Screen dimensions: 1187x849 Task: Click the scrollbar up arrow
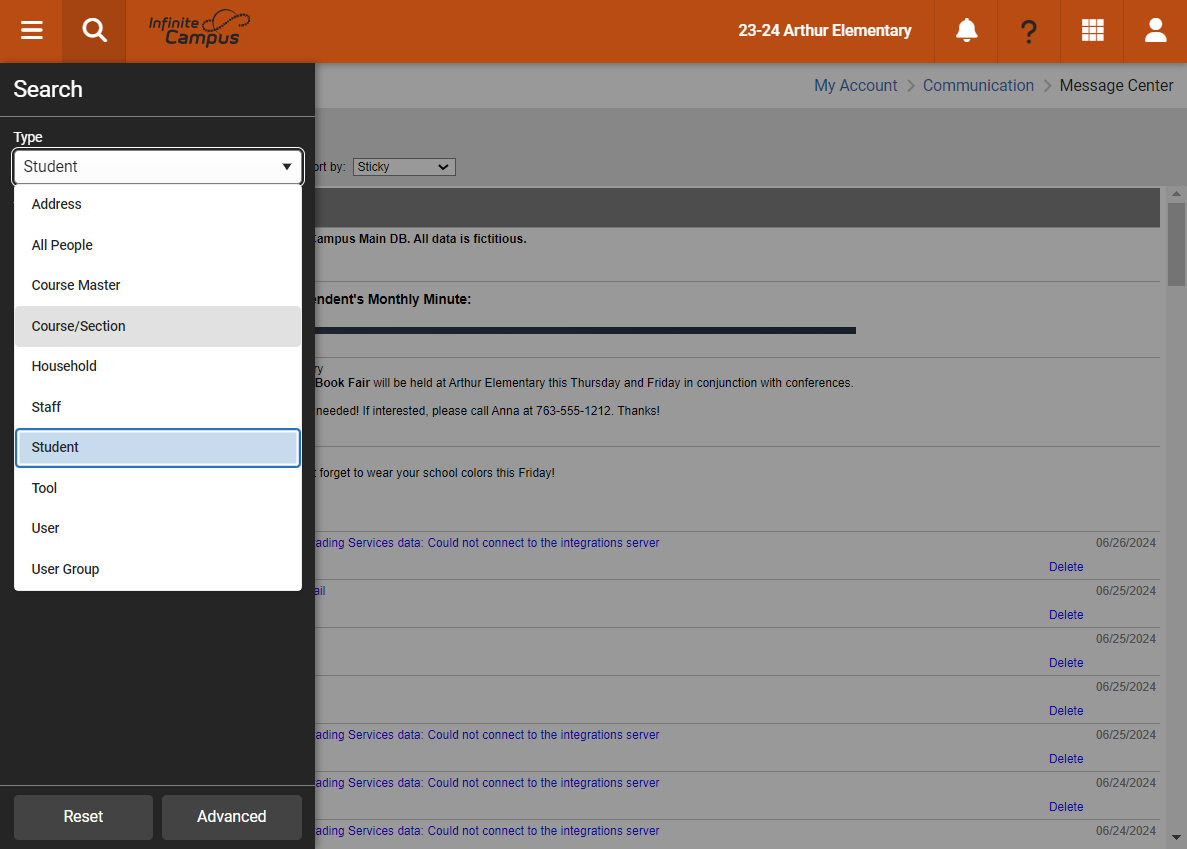tap(1176, 194)
